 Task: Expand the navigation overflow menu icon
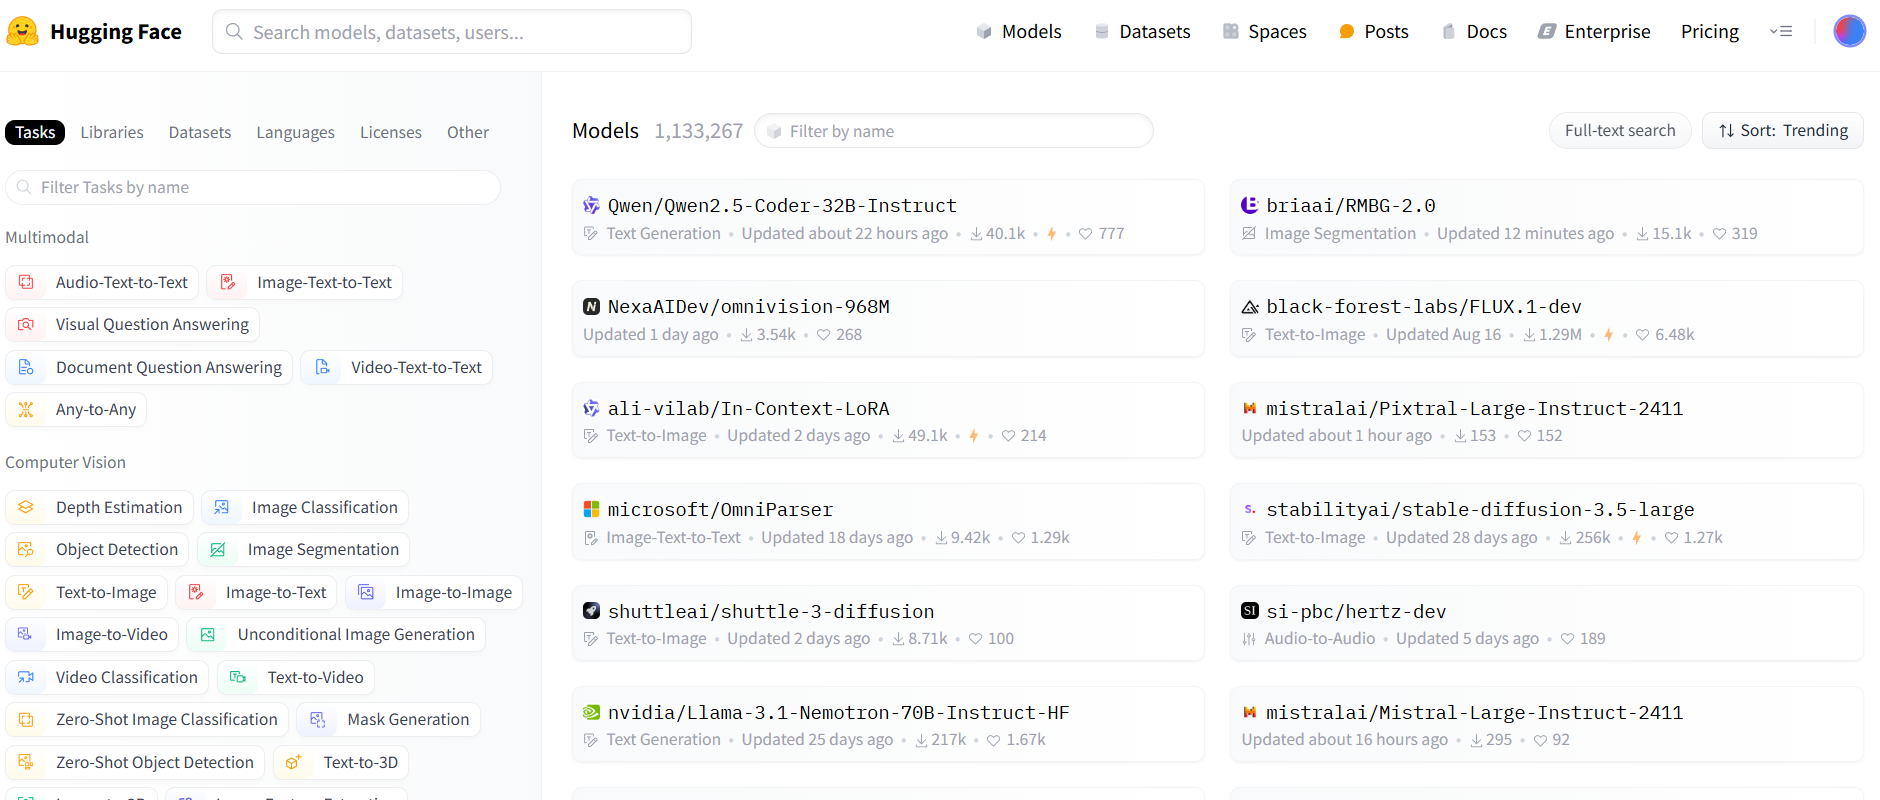pyautogui.click(x=1781, y=31)
